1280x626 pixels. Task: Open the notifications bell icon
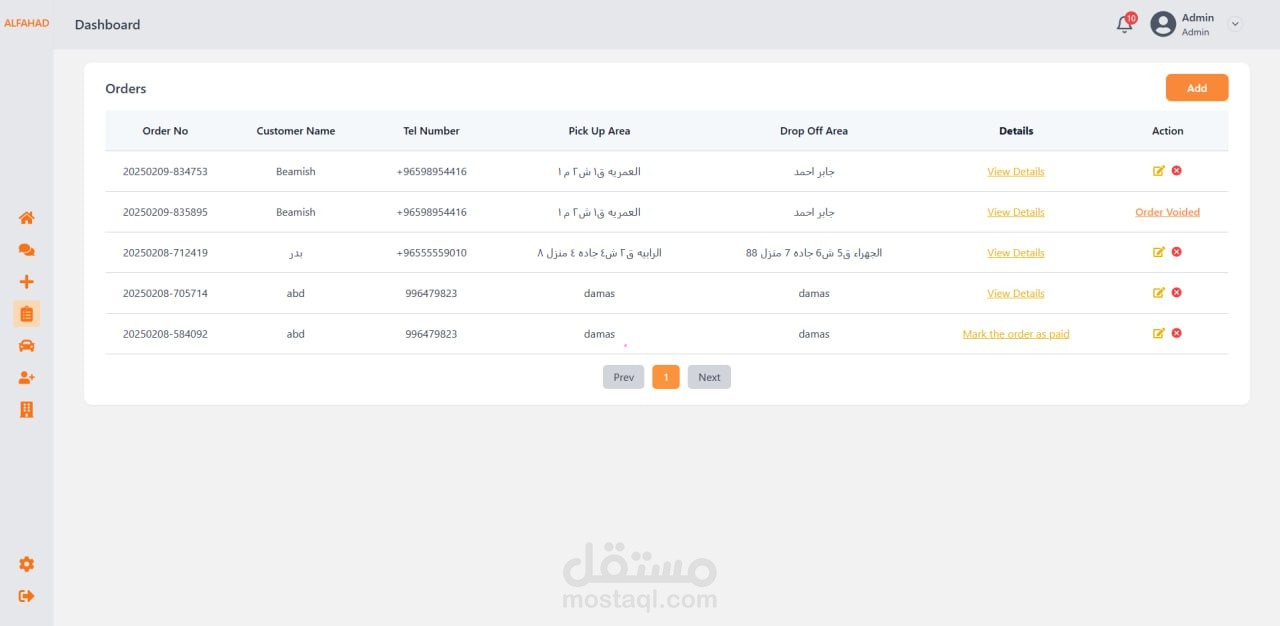tap(1125, 24)
